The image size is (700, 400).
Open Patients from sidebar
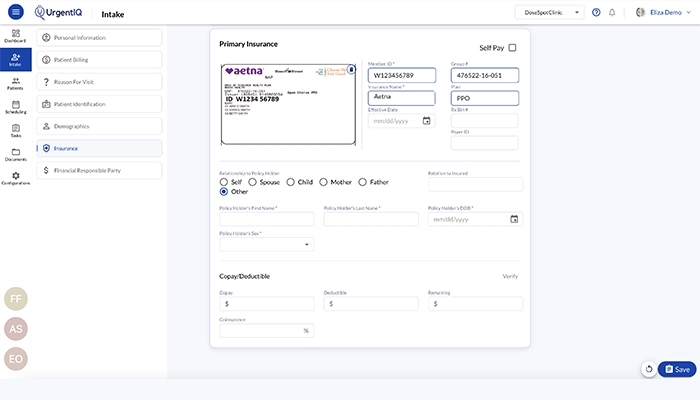(x=16, y=83)
